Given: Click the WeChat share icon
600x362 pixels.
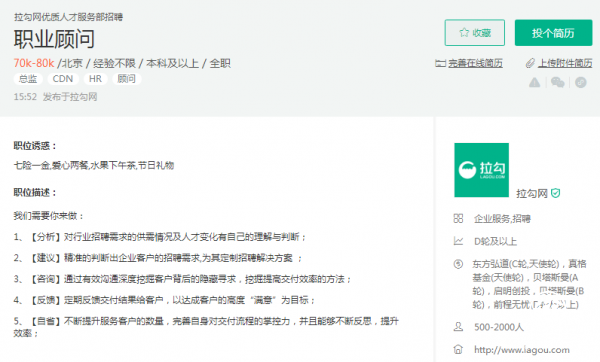Looking at the screenshot, I should click(x=558, y=82).
